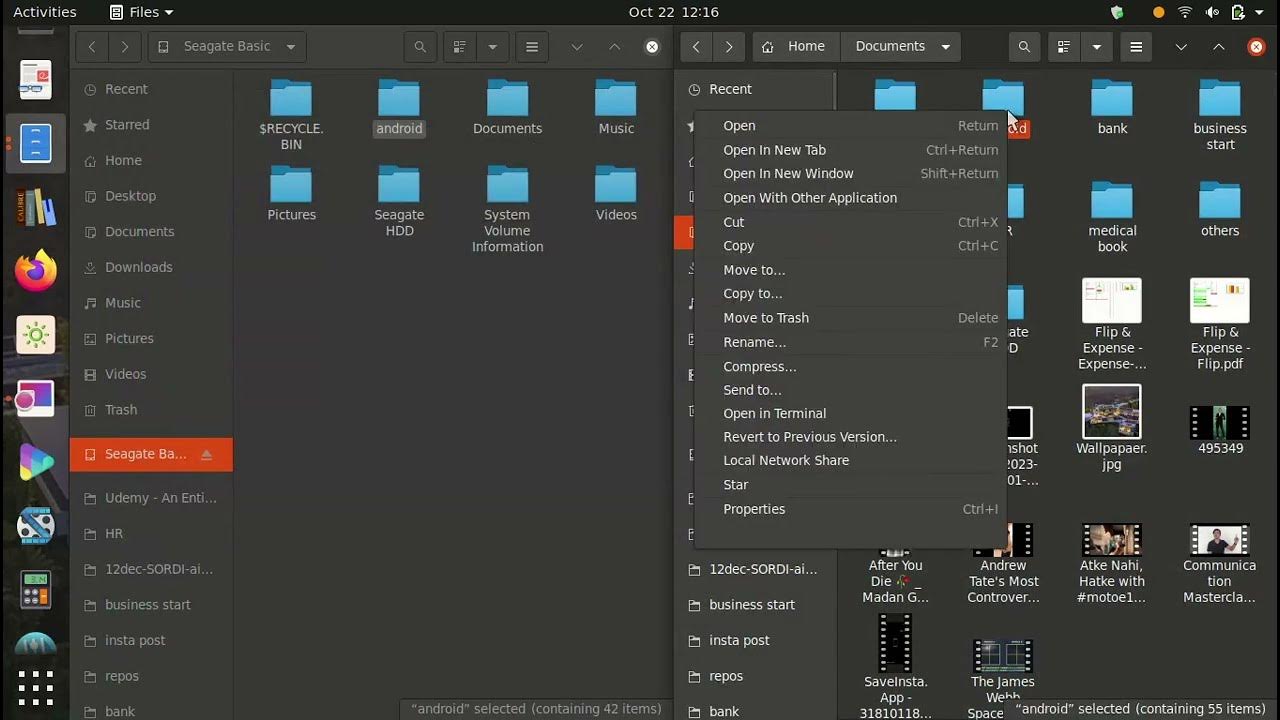Image resolution: width=1280 pixels, height=720 pixels.
Task: Select Move to Trash
Action: tap(850, 318)
